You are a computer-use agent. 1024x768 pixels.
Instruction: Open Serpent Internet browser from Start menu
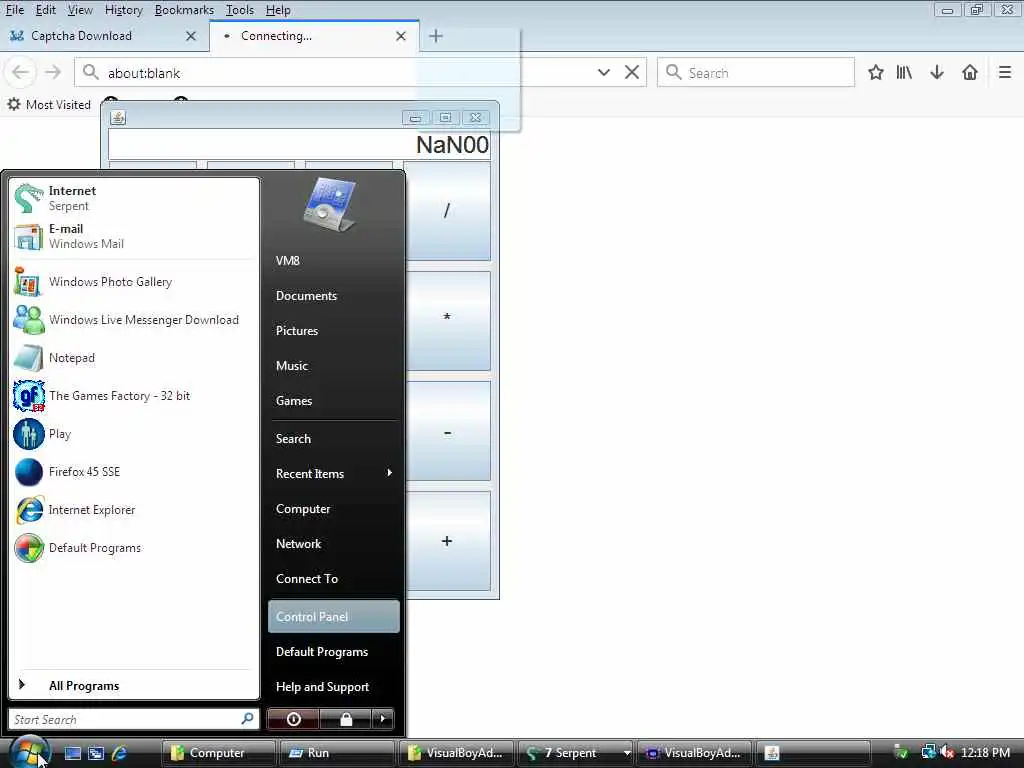coord(134,198)
